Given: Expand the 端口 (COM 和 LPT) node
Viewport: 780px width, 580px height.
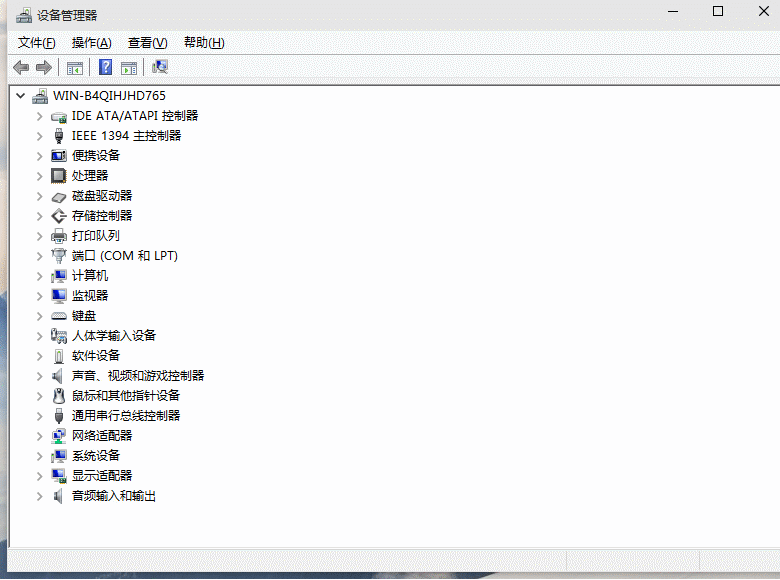Looking at the screenshot, I should pos(39,256).
